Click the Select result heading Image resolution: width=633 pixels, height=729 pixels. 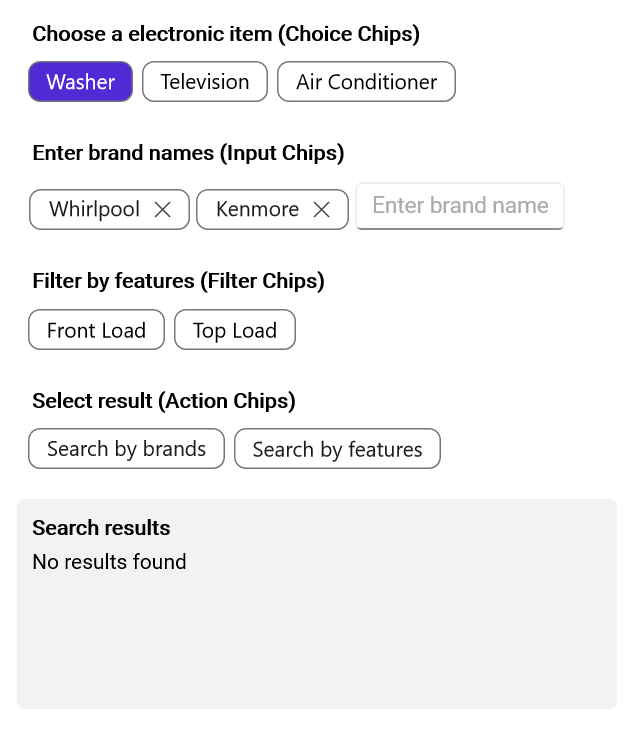coord(163,401)
